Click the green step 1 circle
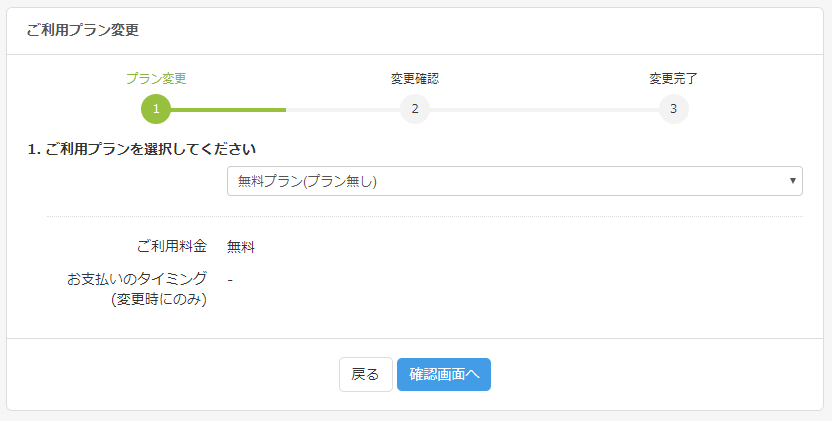The width and height of the screenshot is (832, 421). click(156, 109)
